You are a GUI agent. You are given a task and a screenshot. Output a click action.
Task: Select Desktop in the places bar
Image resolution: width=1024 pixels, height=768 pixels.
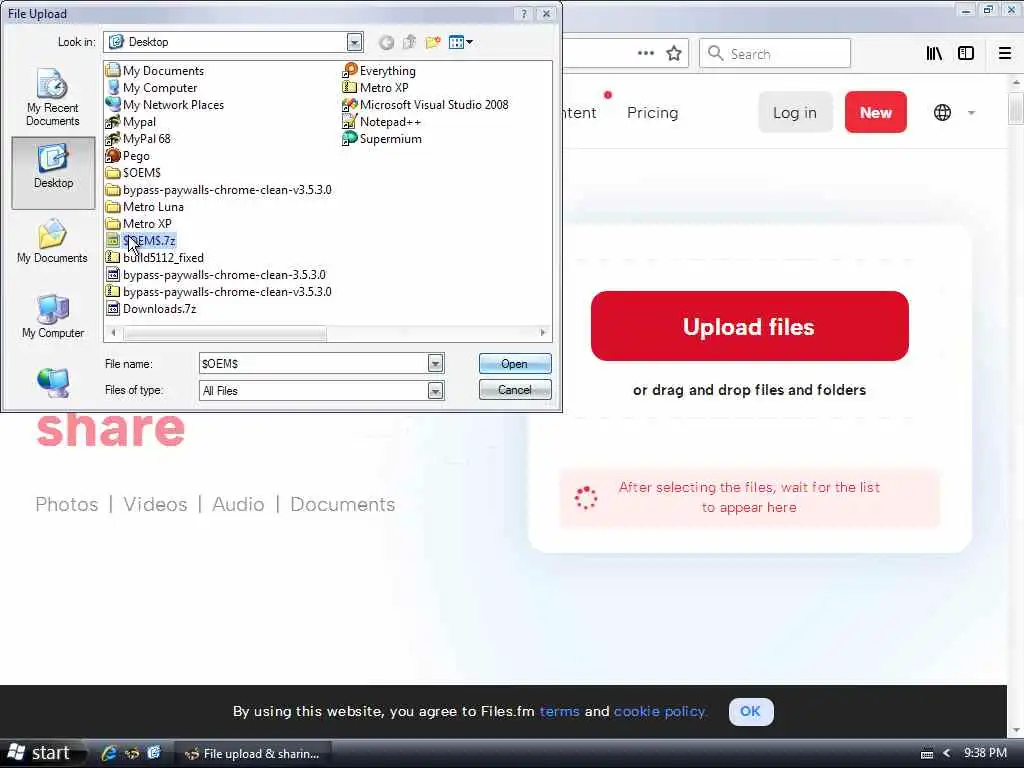(53, 172)
